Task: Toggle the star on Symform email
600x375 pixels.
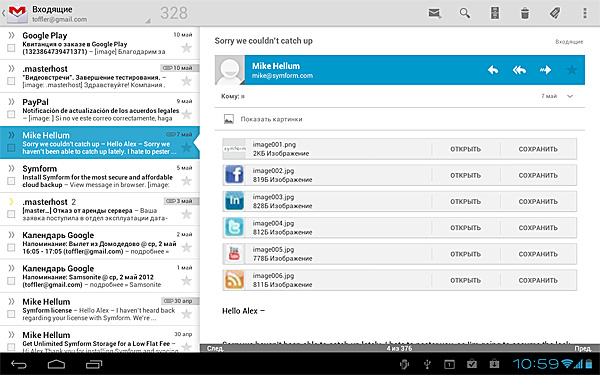Action: (x=186, y=181)
